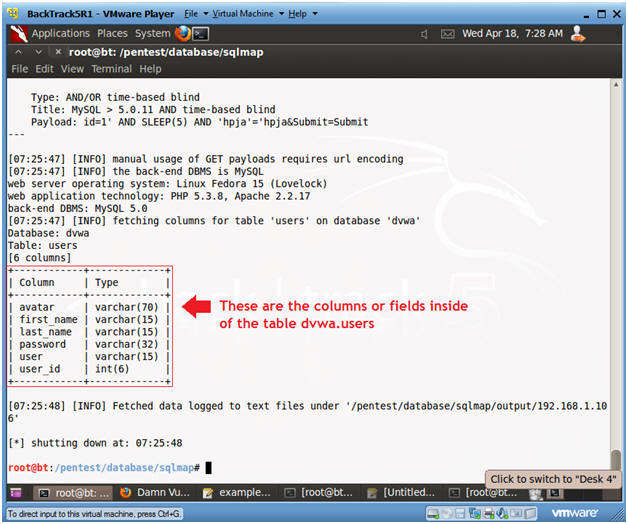Open the Virtual Machine dropdown menu
This screenshot has height=524, width=628.
[x=248, y=14]
